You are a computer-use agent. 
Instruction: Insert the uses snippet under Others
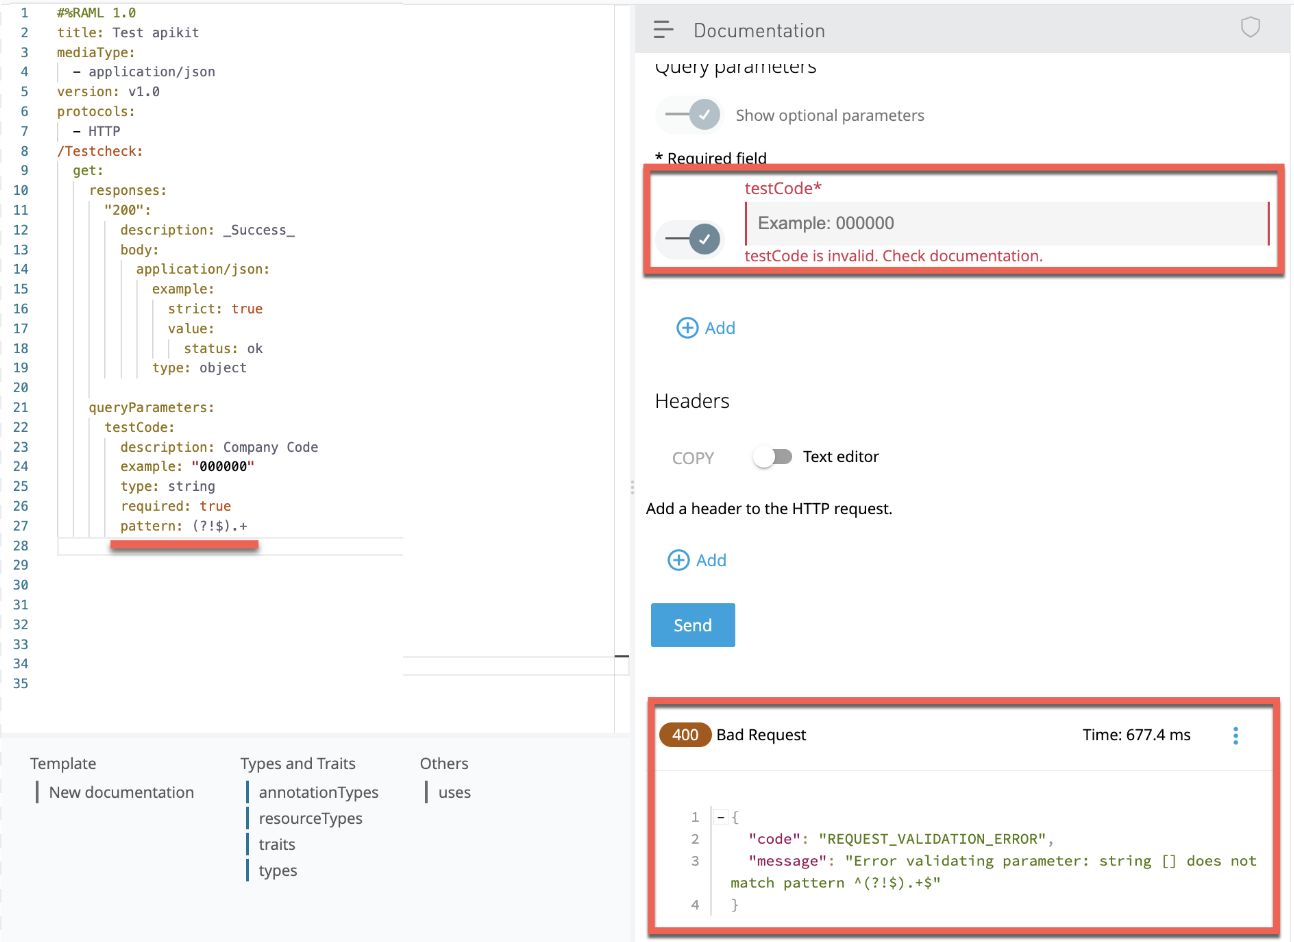coord(456,792)
